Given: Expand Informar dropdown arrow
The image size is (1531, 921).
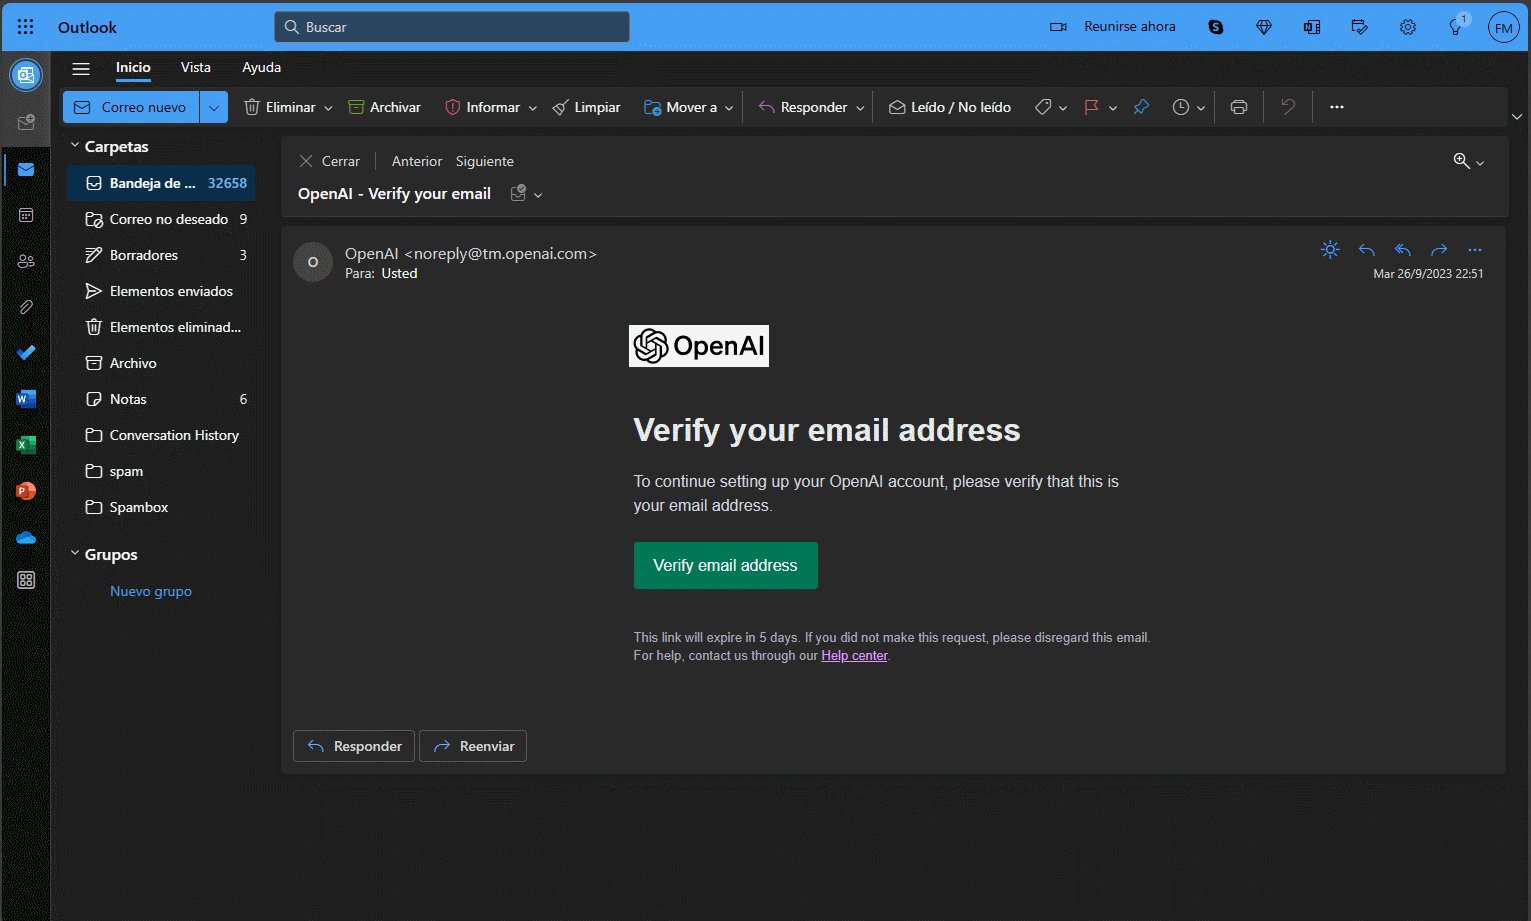Looking at the screenshot, I should pyautogui.click(x=533, y=108).
